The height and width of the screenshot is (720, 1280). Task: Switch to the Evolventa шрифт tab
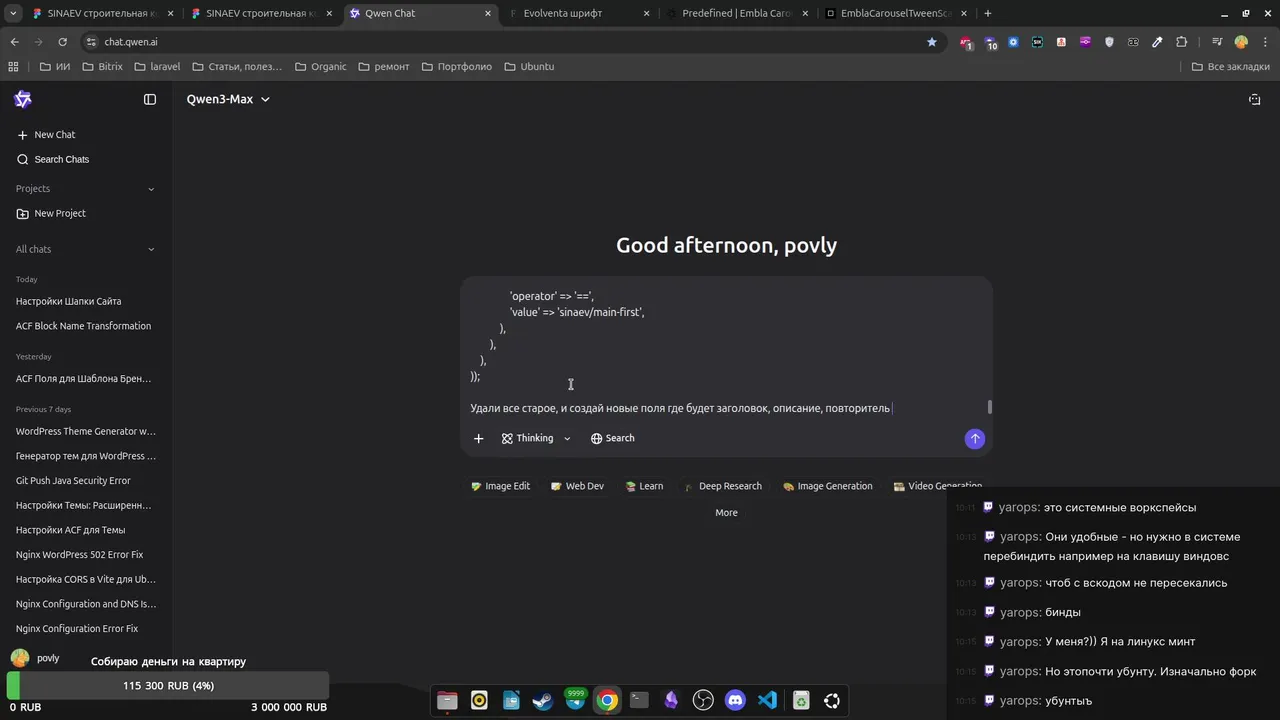pos(578,14)
